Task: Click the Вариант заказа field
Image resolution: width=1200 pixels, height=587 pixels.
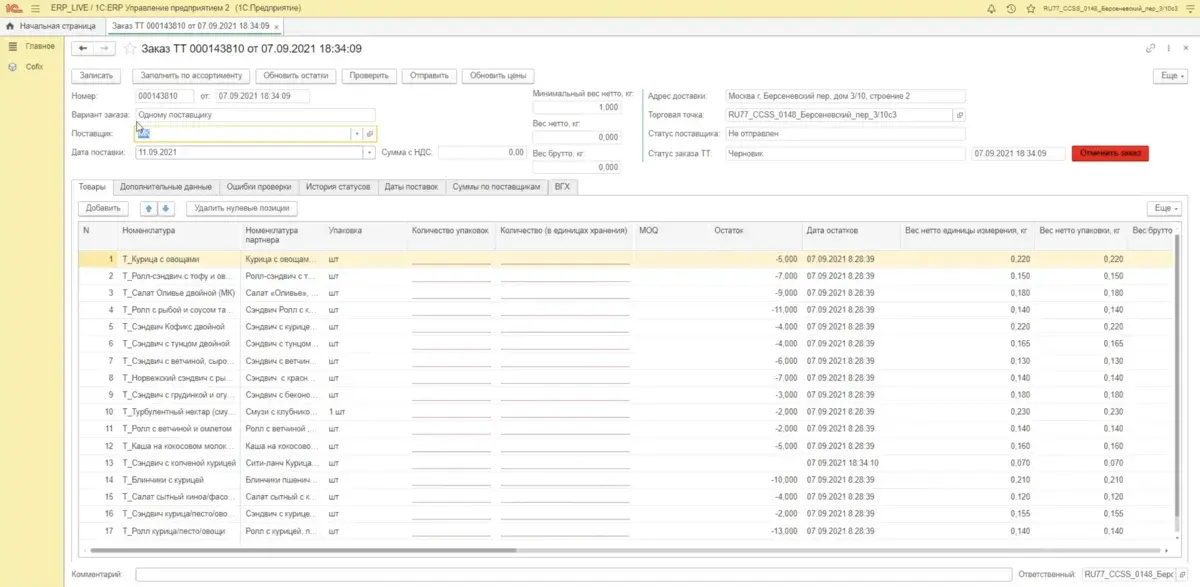Action: pos(255,115)
